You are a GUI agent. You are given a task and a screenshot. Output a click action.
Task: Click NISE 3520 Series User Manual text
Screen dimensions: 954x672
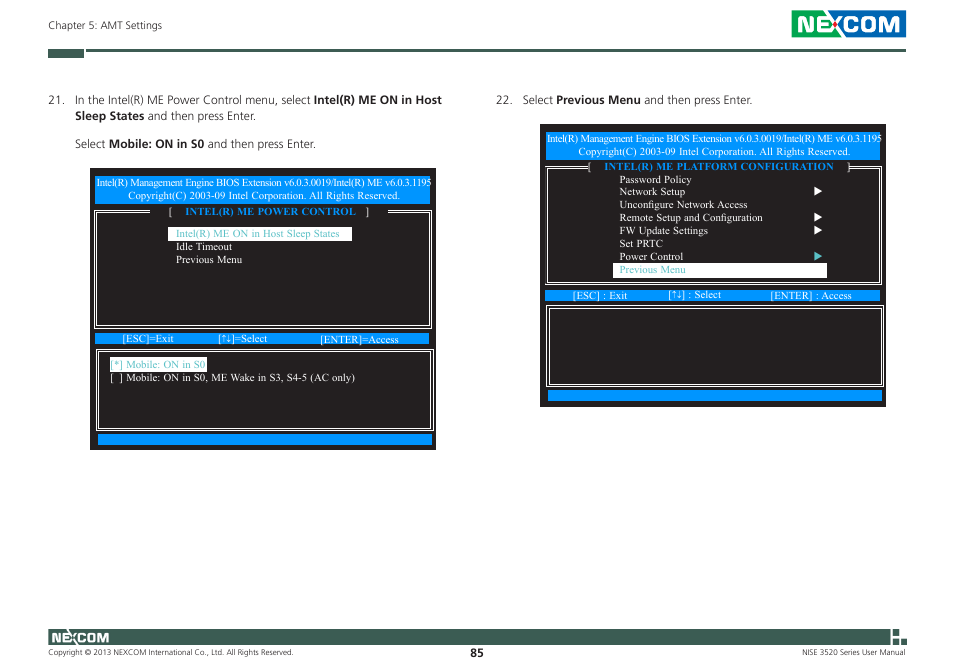click(x=854, y=653)
